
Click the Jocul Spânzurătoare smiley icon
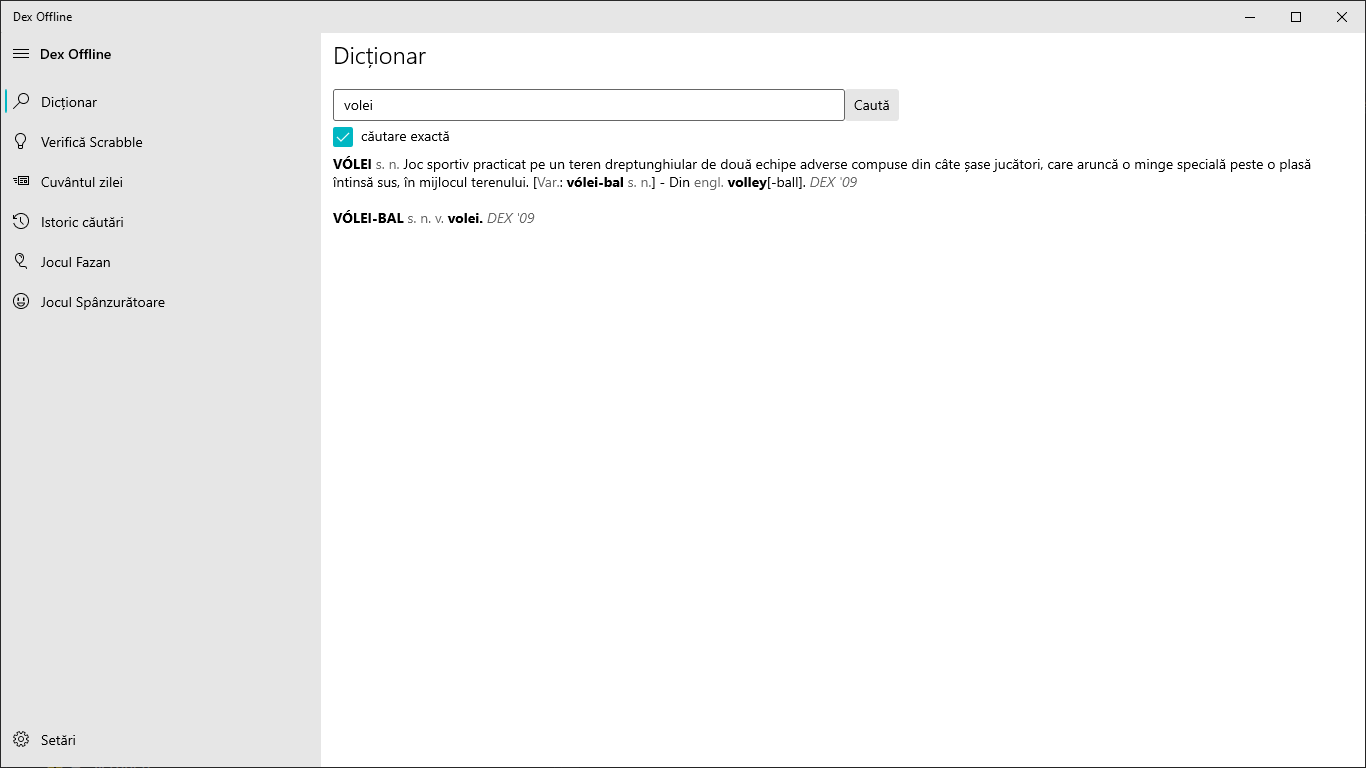point(21,302)
